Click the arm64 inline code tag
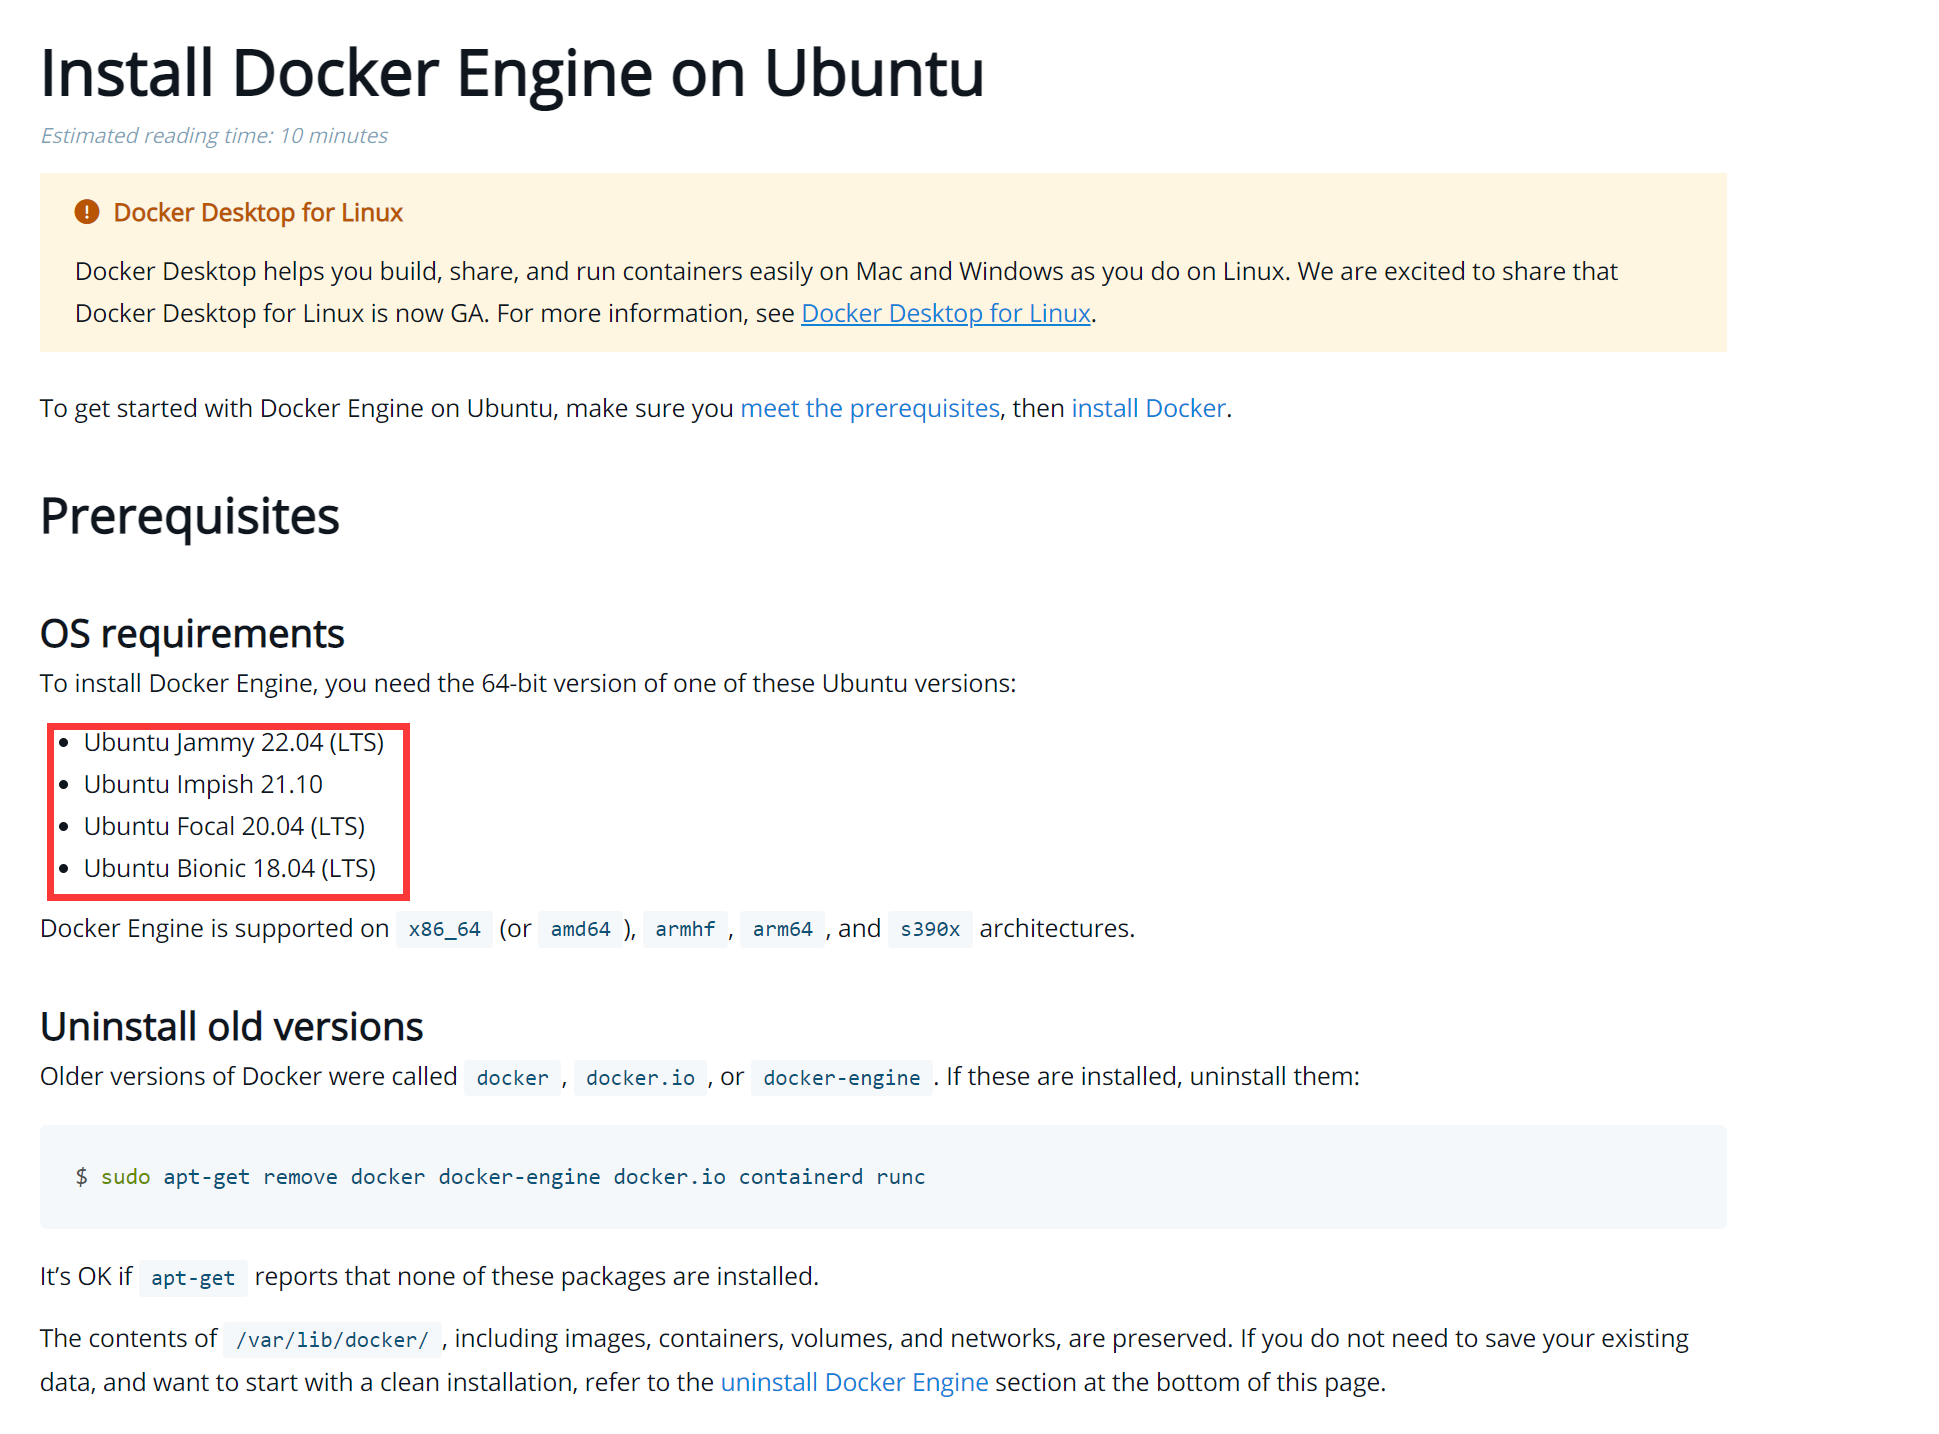1939x1434 pixels. (x=782, y=929)
